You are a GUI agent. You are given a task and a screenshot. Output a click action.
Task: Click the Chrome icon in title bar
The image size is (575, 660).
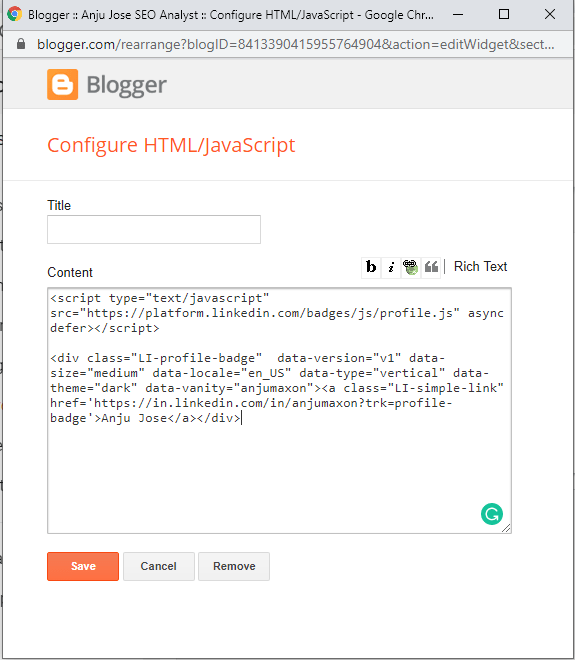[15, 14]
